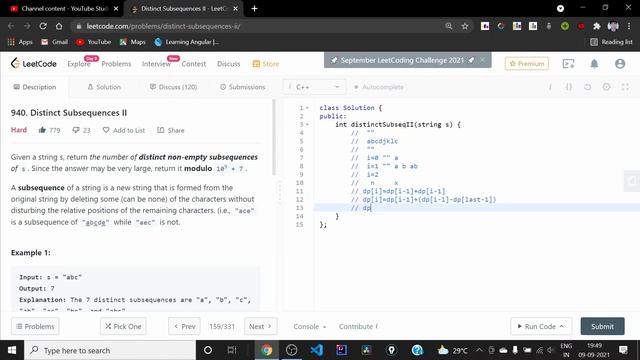Go to Prev problem
Viewport: 640px width, 360px height.
click(x=184, y=327)
